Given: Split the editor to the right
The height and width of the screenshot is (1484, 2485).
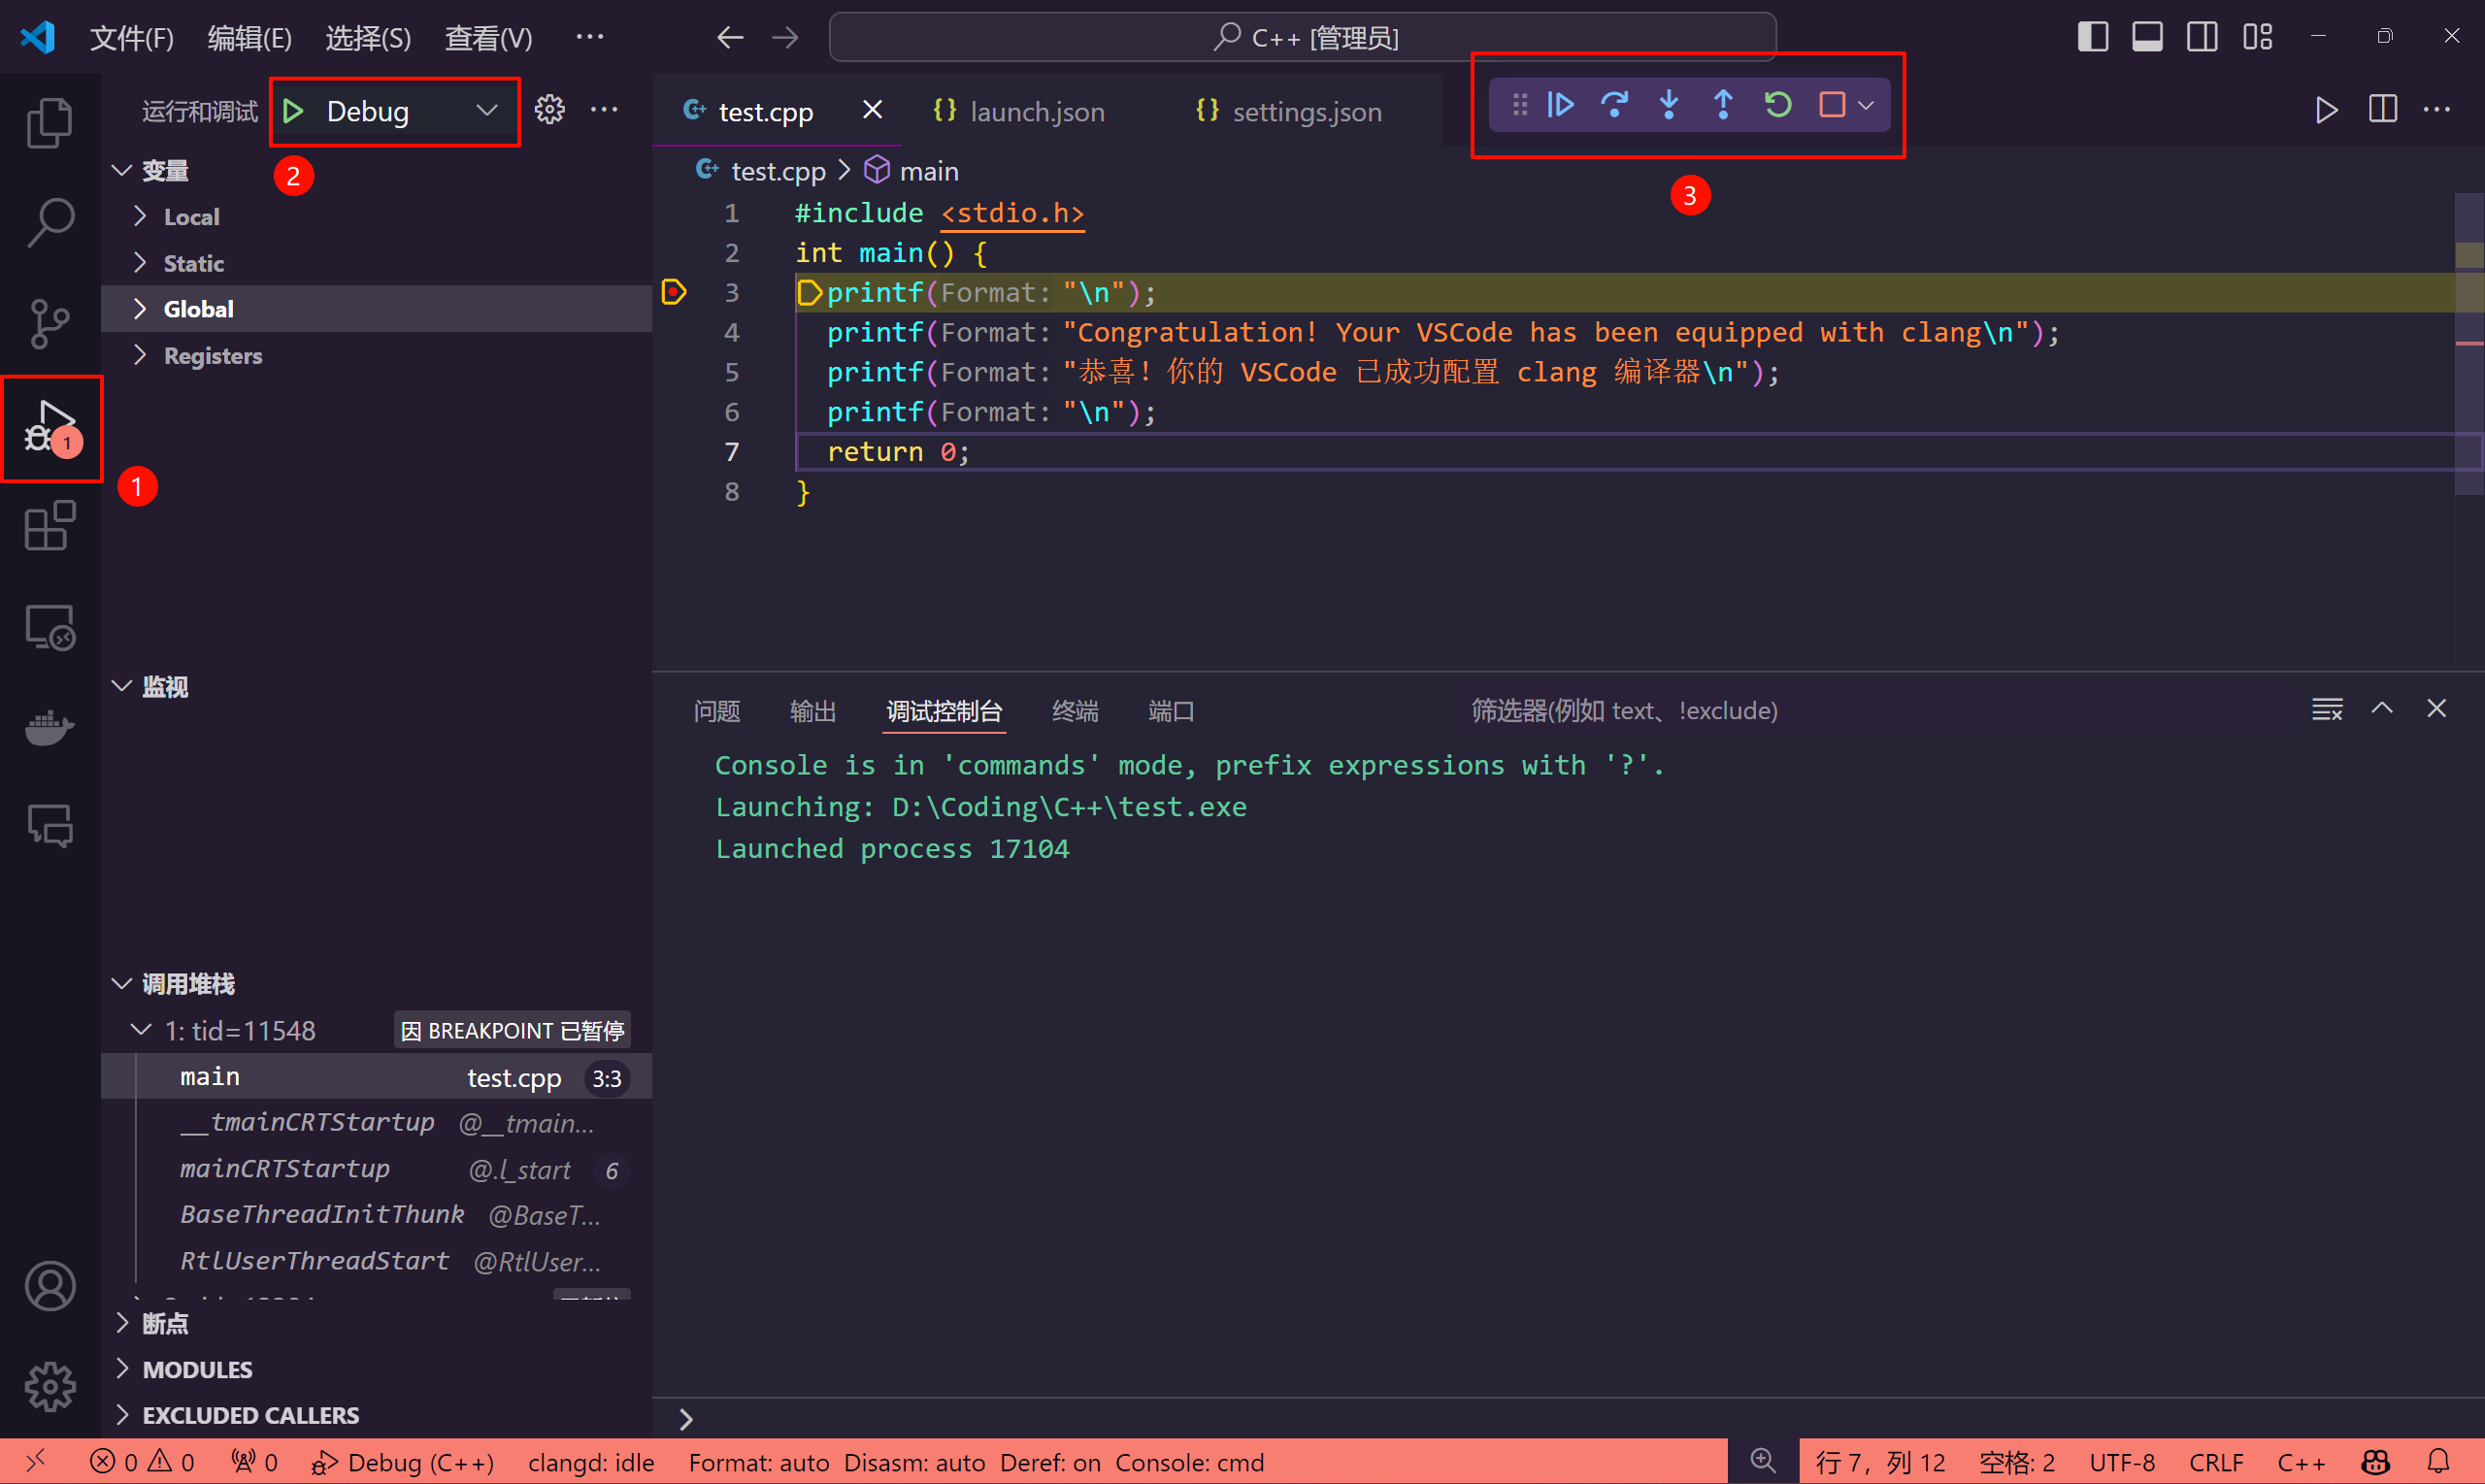Looking at the screenshot, I should 2383,109.
